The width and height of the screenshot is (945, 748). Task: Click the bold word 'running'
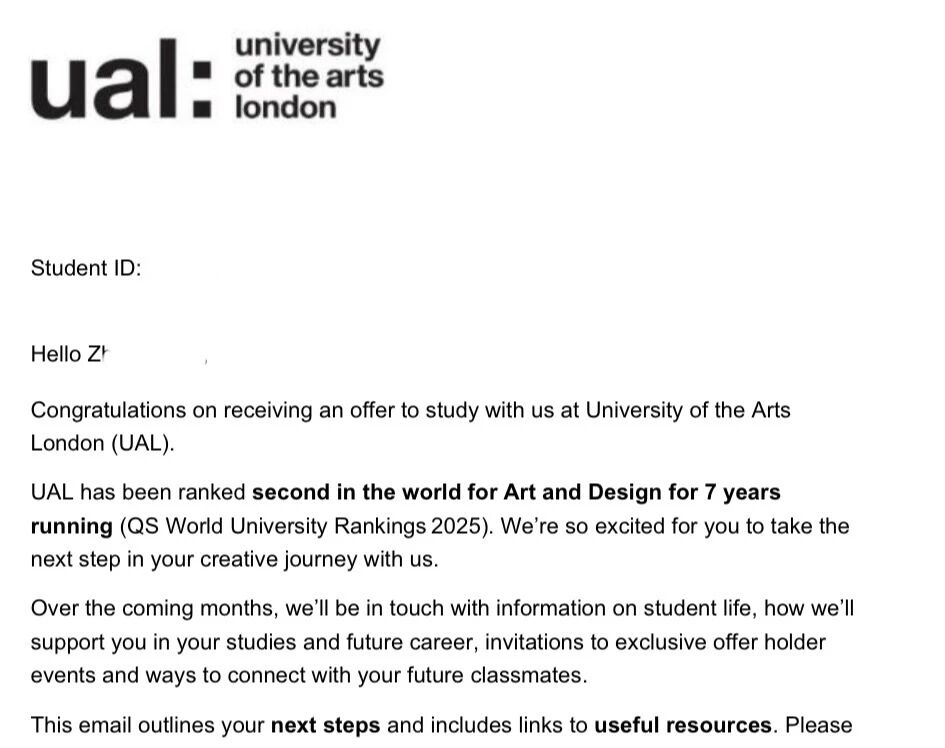pos(71,526)
